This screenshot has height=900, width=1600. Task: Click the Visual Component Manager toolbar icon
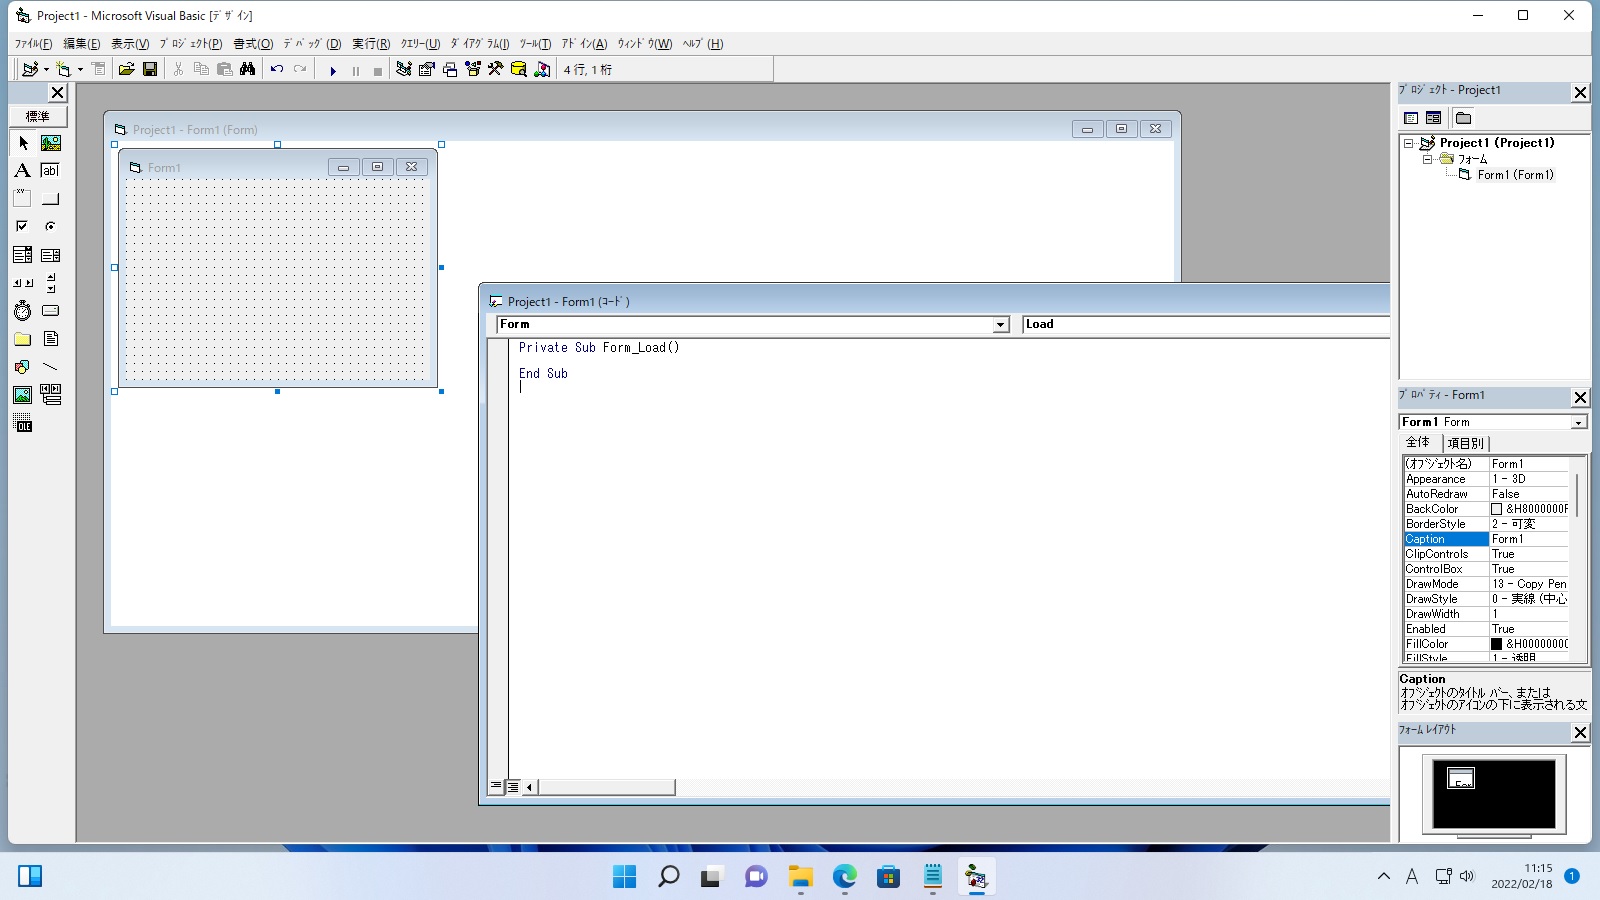tap(542, 69)
